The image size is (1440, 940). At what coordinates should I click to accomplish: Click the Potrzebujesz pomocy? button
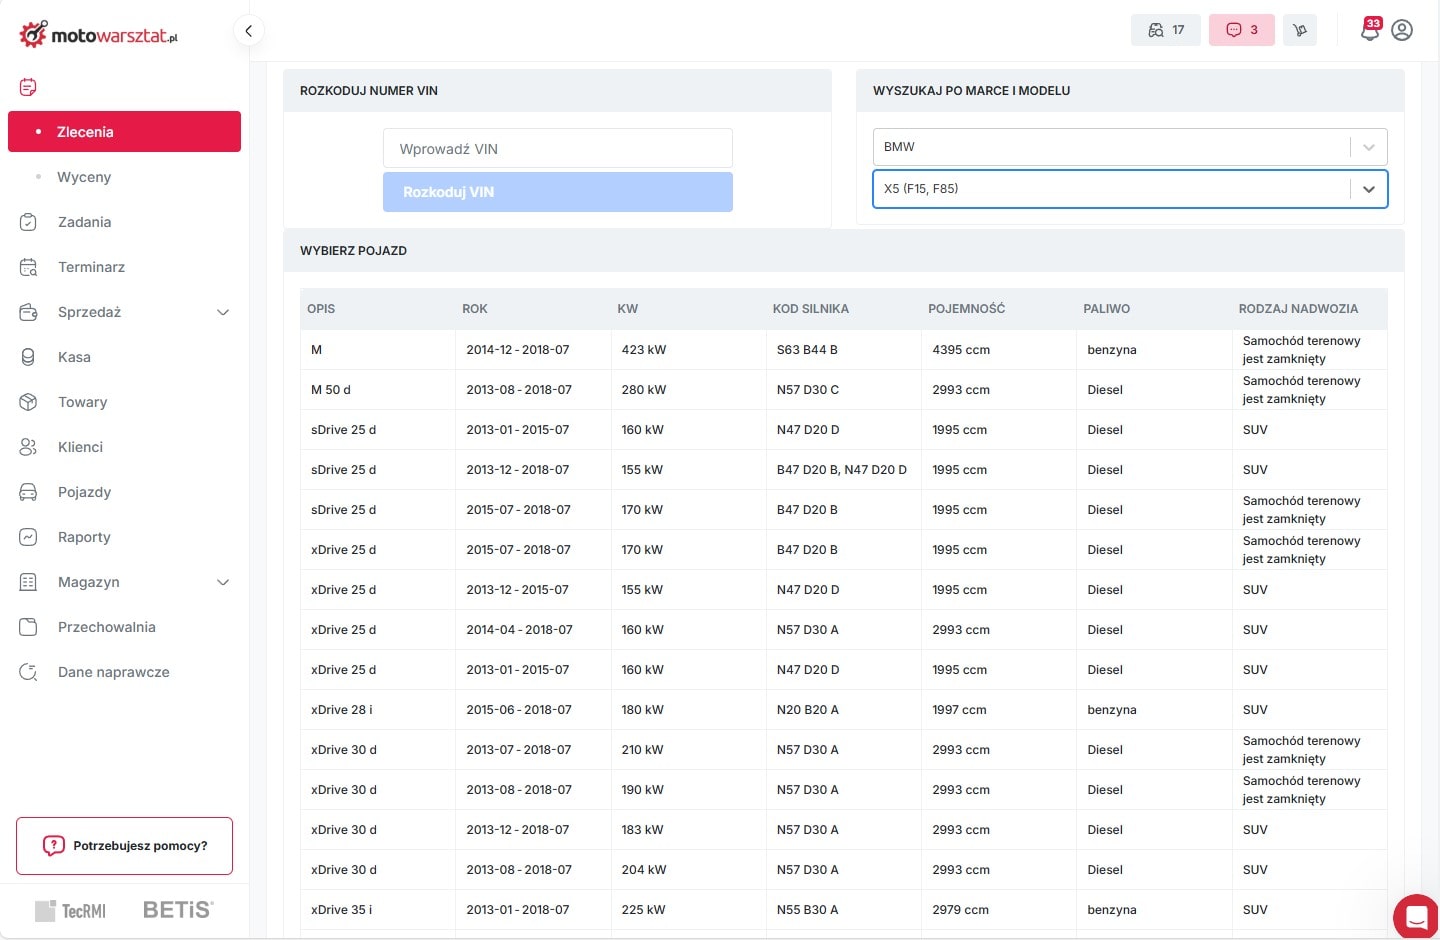(x=124, y=846)
